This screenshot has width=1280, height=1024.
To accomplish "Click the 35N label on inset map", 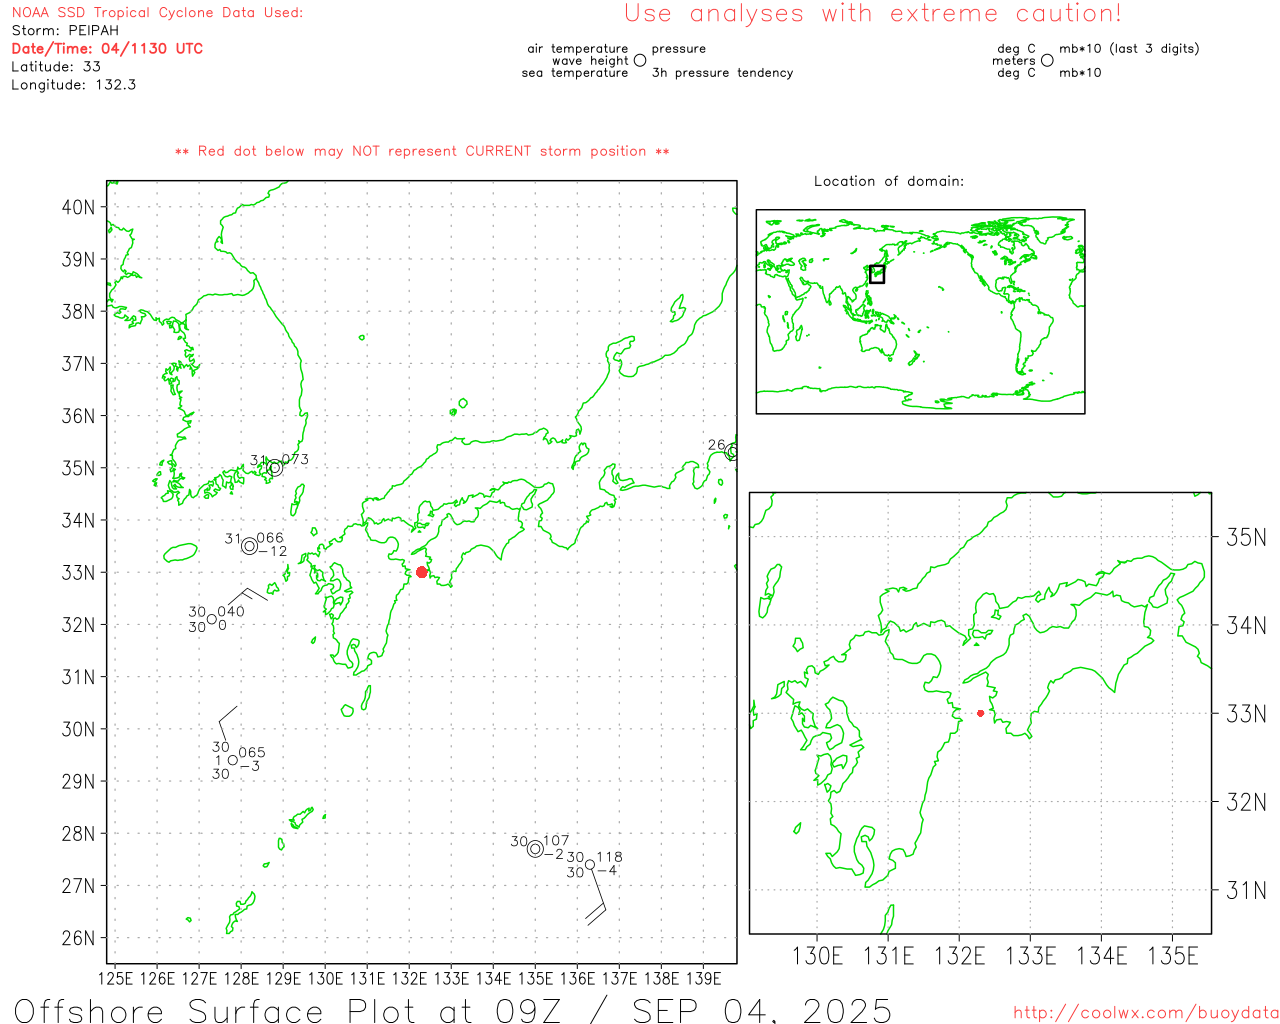I will tap(1246, 538).
